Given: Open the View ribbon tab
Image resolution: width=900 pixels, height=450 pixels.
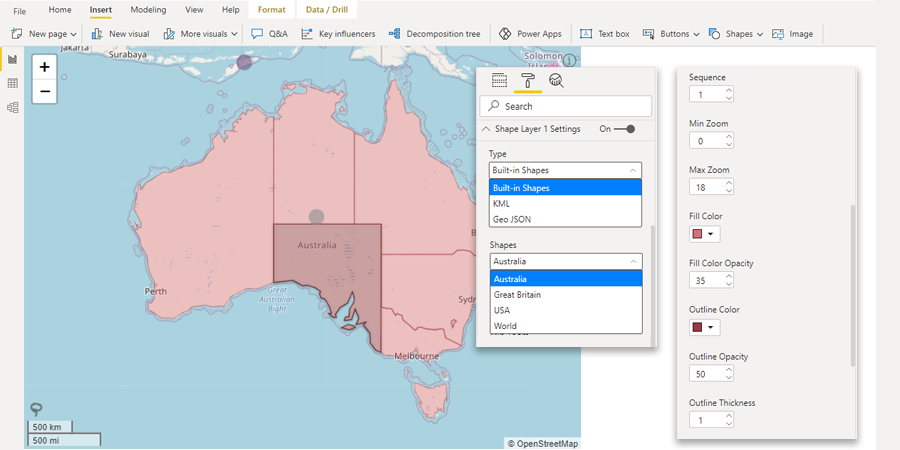Looking at the screenshot, I should tap(194, 10).
